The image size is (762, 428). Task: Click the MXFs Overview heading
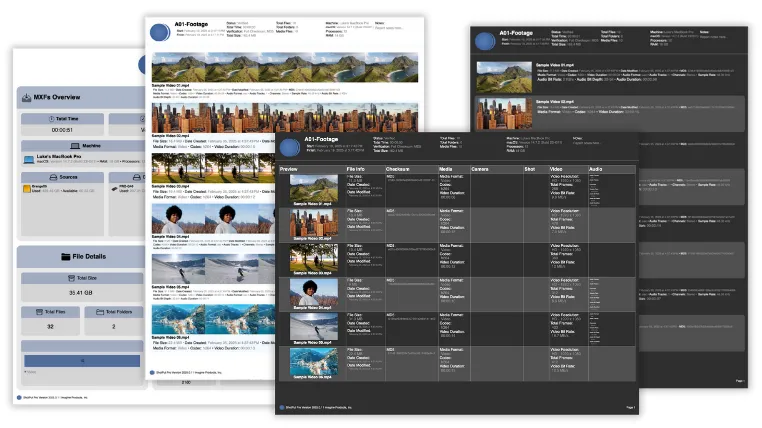tap(57, 97)
